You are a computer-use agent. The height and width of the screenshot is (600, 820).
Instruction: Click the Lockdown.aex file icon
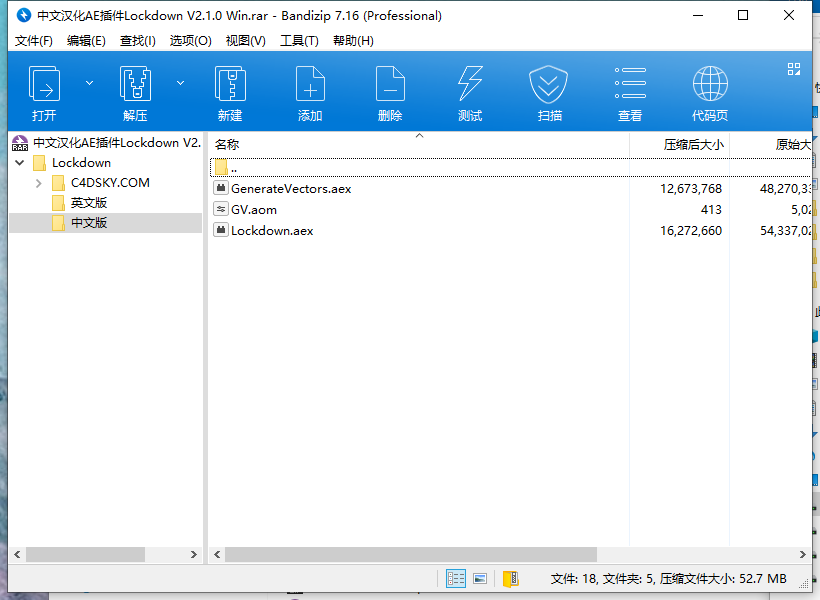[x=221, y=230]
